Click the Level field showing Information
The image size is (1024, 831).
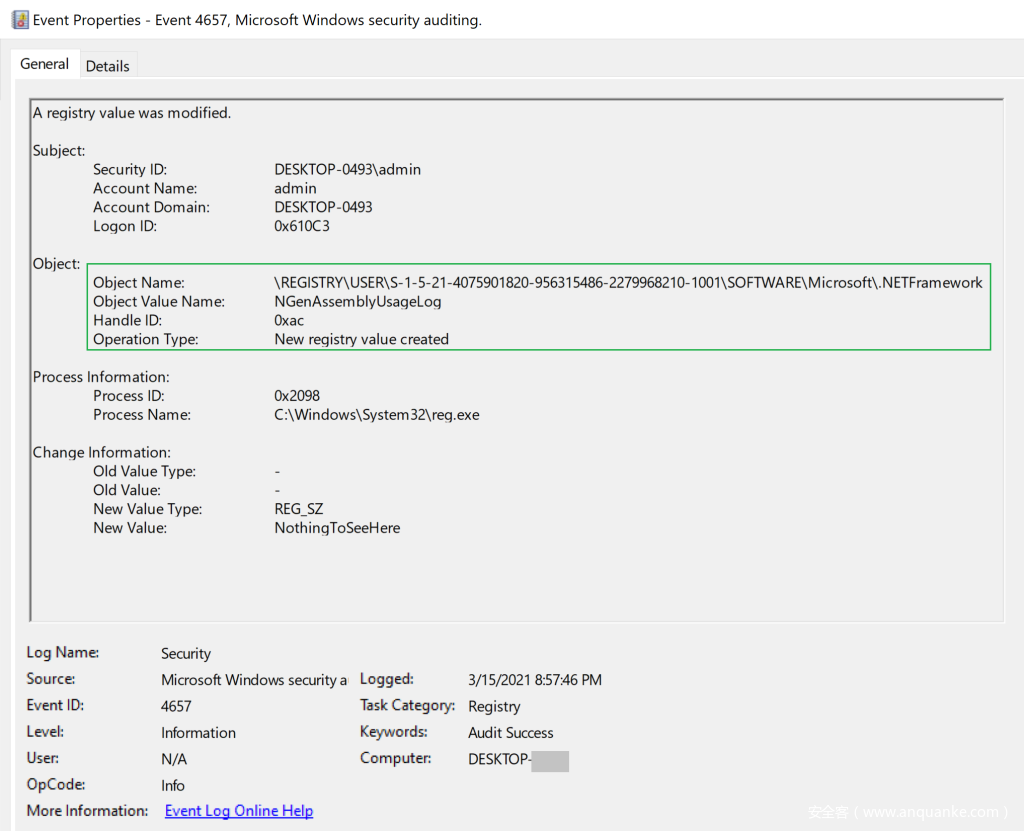click(x=198, y=733)
